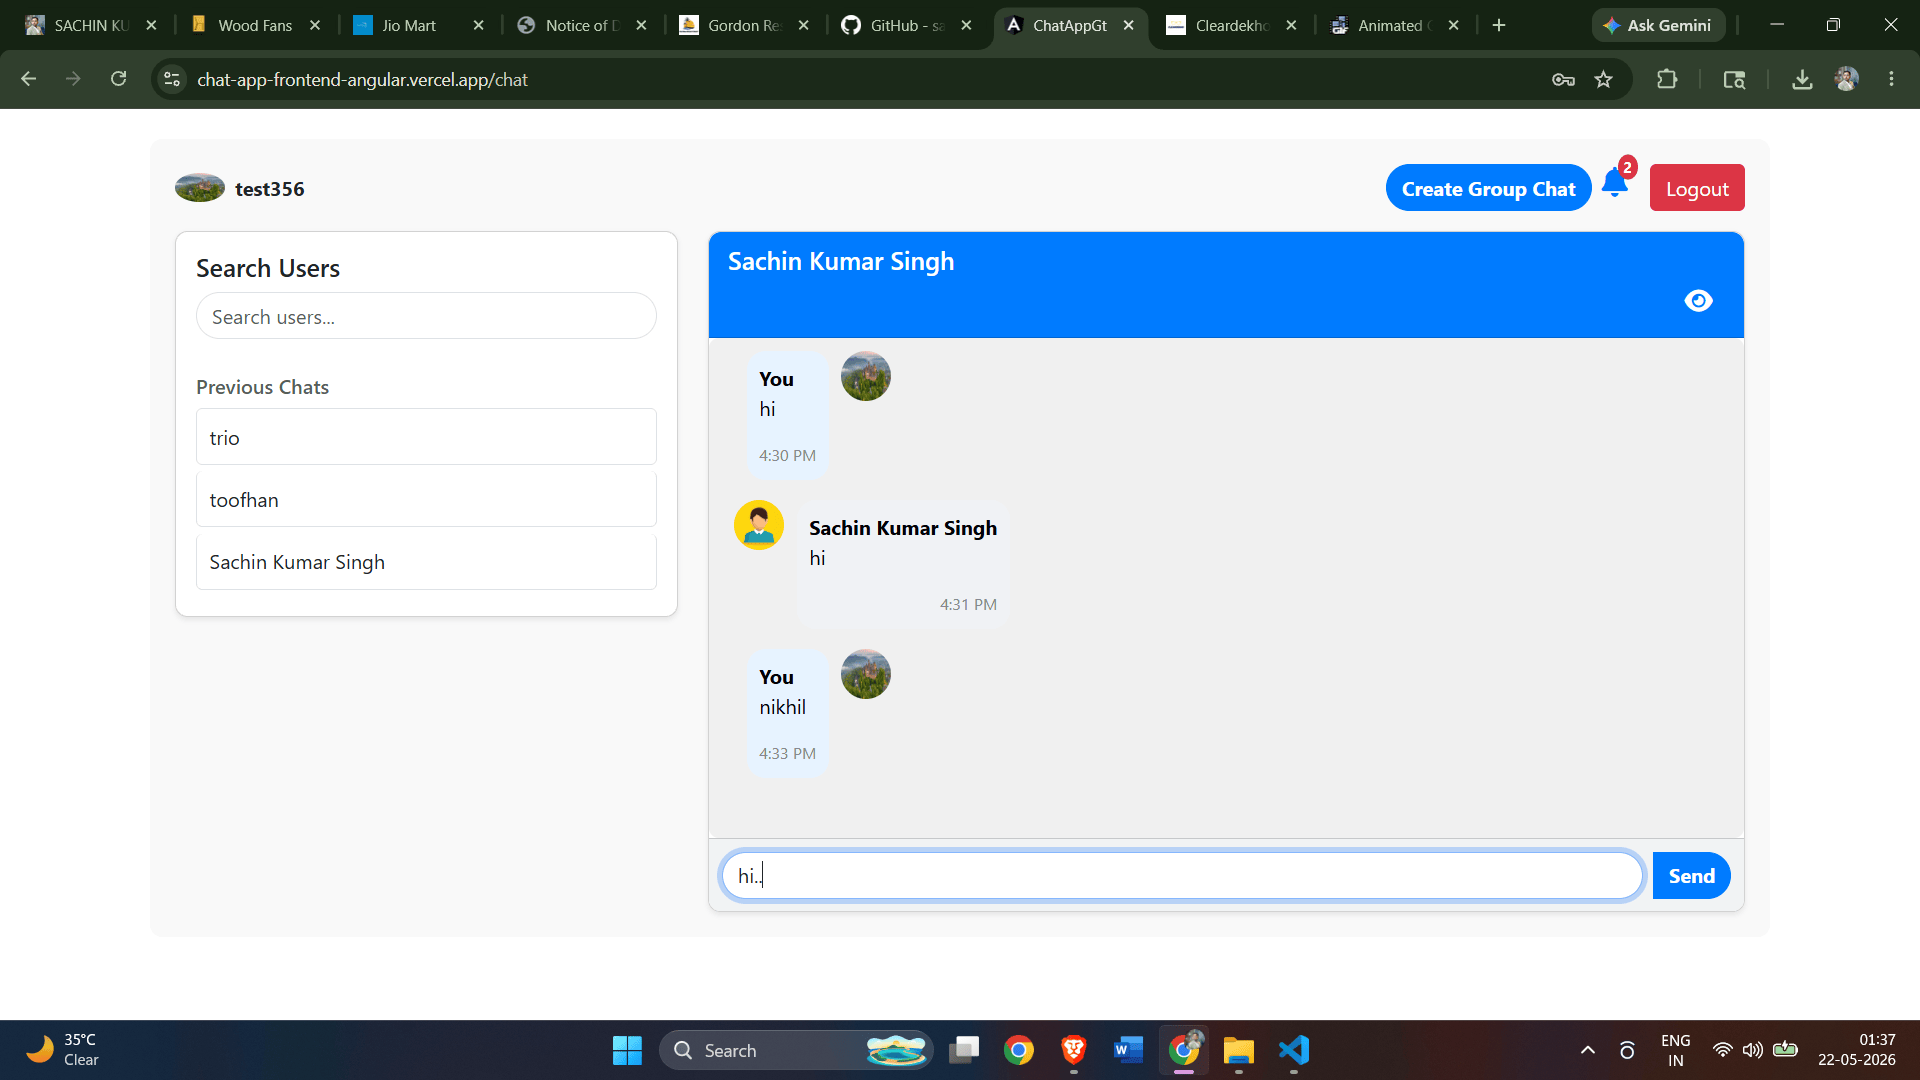View site information icon in address bar
This screenshot has width=1920, height=1080.
[x=172, y=79]
